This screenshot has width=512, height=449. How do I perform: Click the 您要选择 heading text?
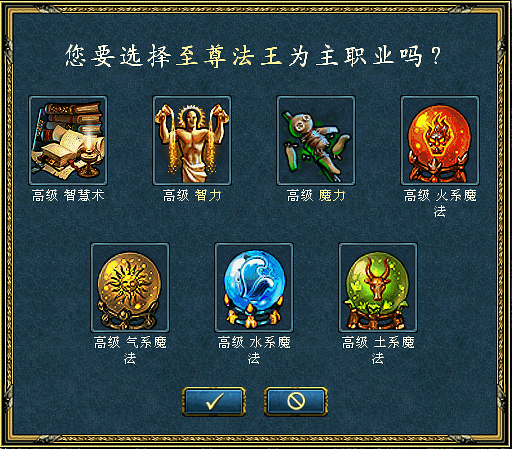tap(118, 56)
